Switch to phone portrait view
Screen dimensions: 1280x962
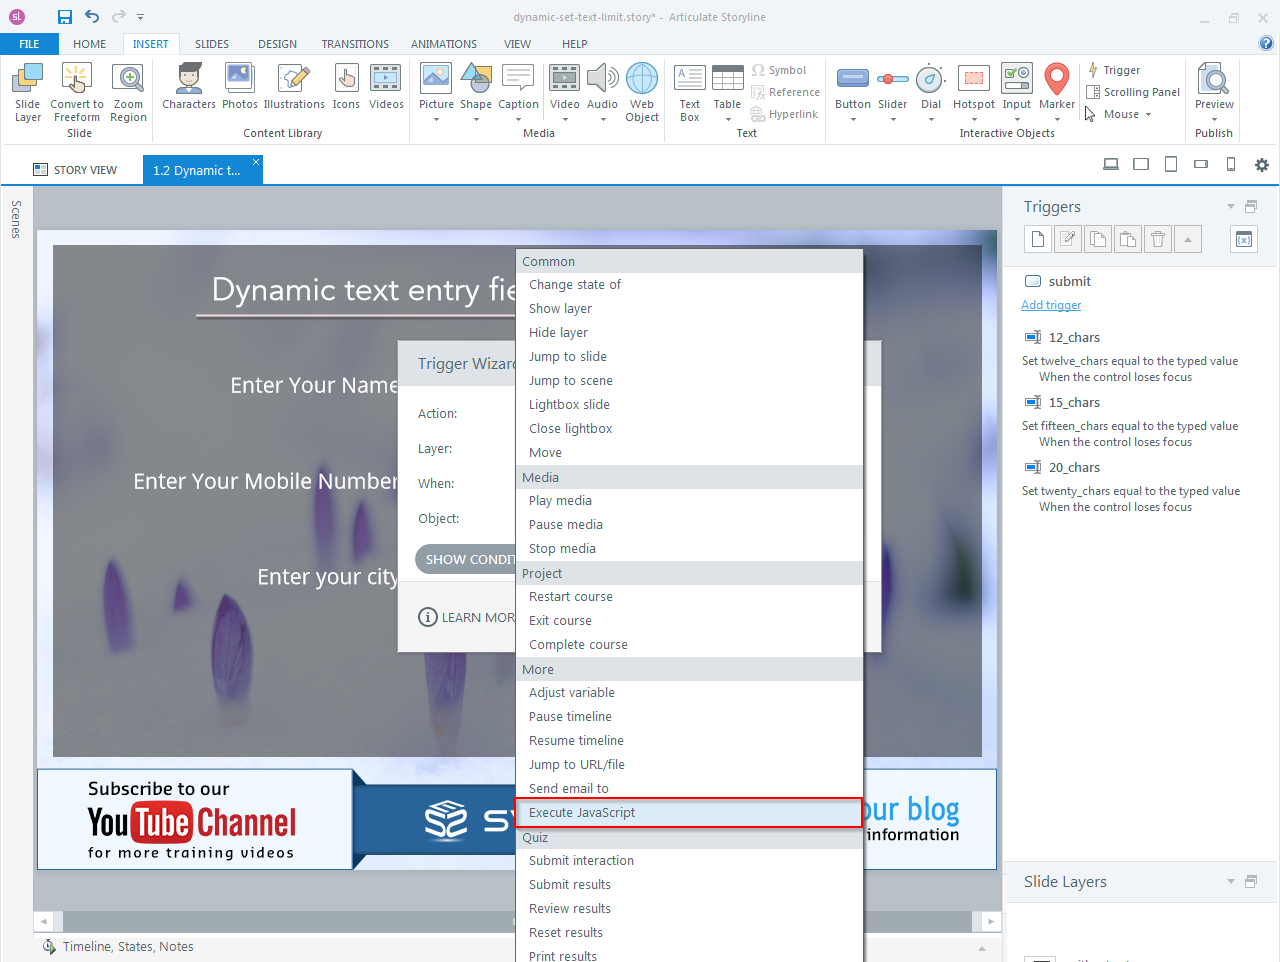coord(1231,164)
